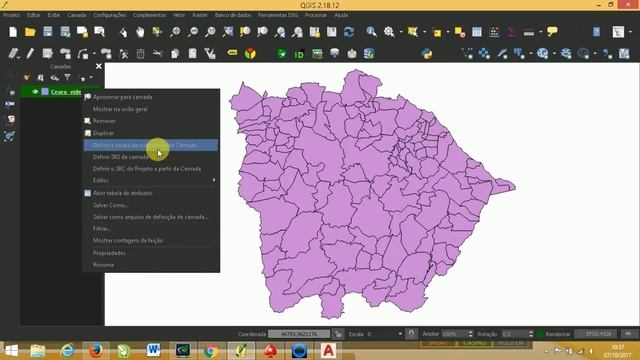
Task: Toggle the scale lock button
Action: (411, 333)
